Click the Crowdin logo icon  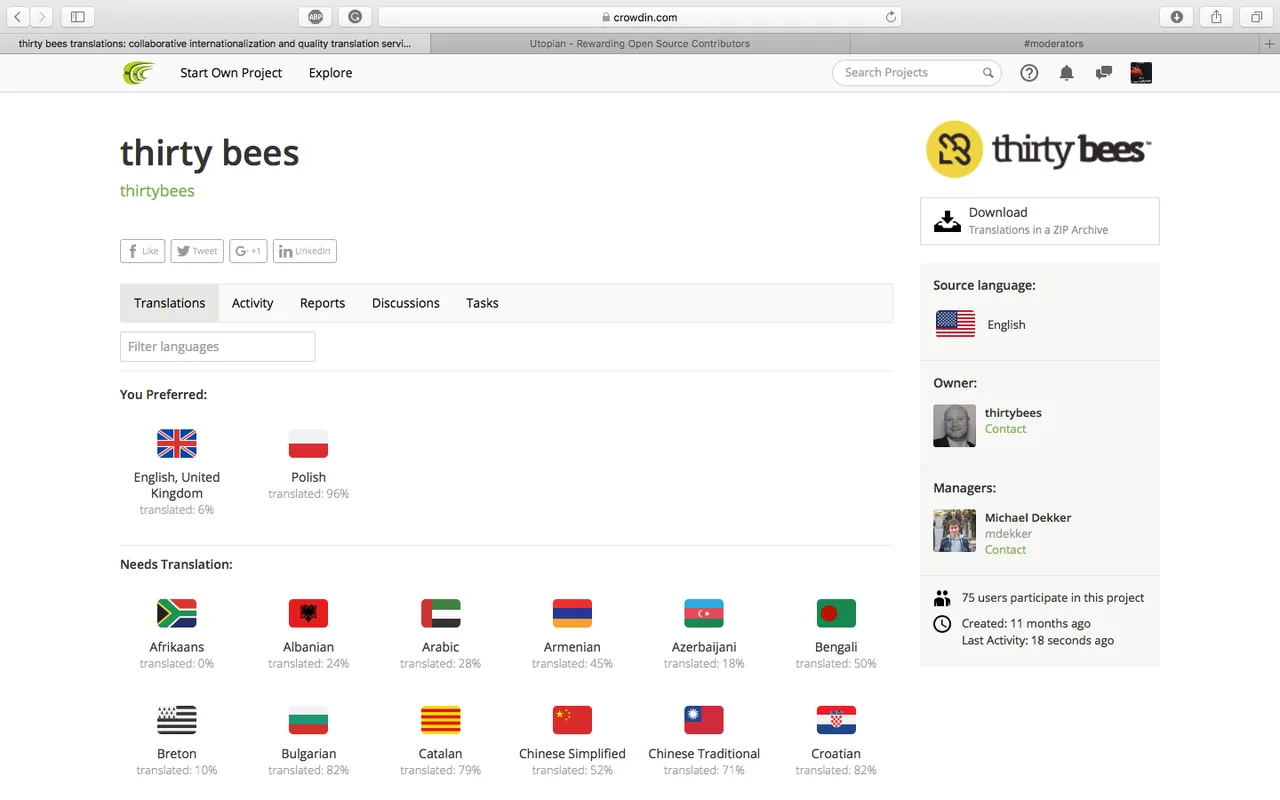pyautogui.click(x=138, y=73)
